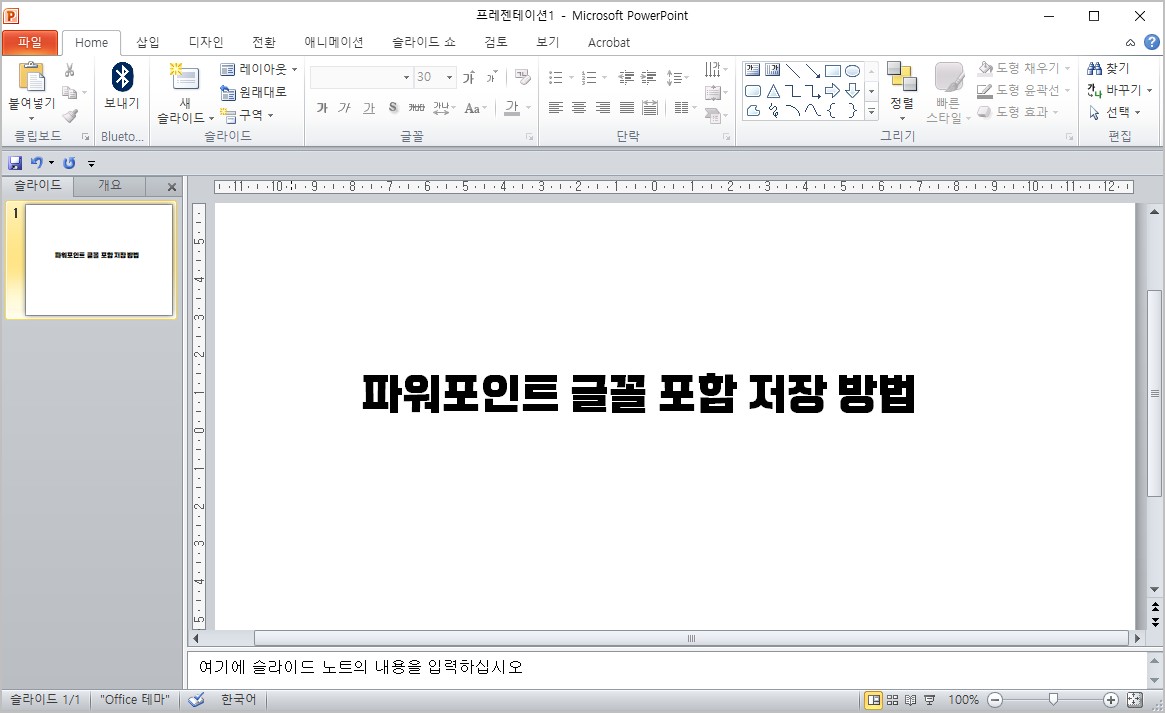Click the Reset (원래대로) slide button
The image size is (1165, 713).
tap(253, 92)
